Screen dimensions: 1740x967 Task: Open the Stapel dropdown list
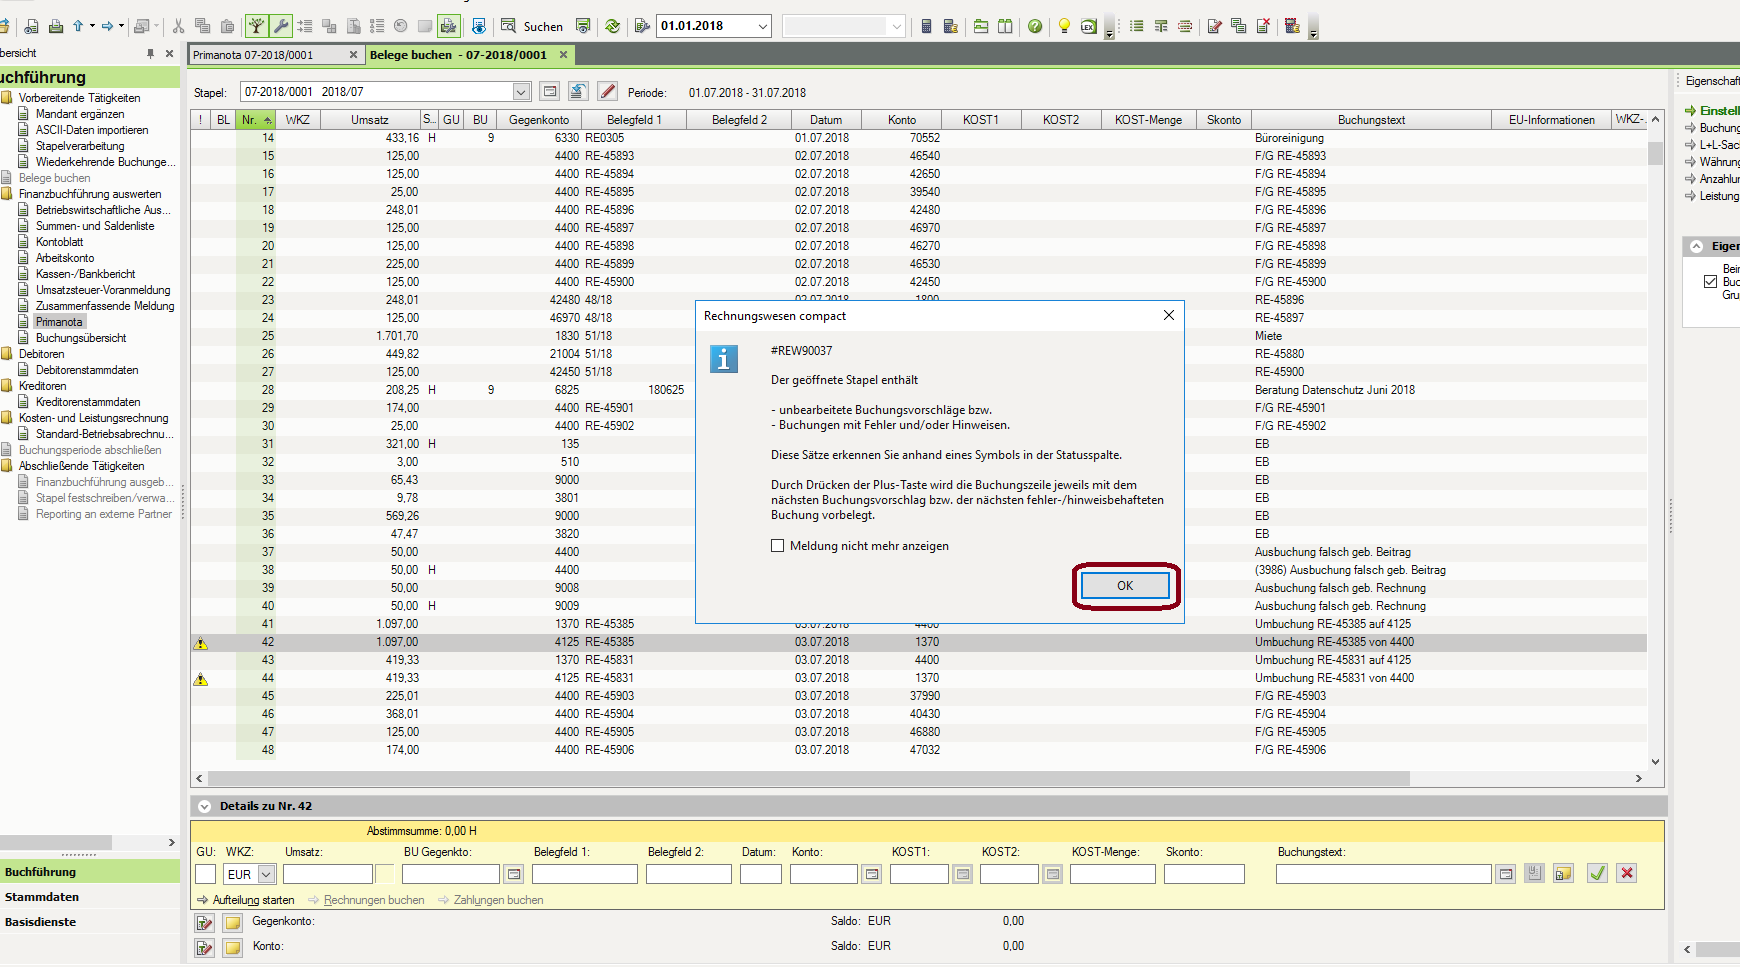[x=521, y=92]
